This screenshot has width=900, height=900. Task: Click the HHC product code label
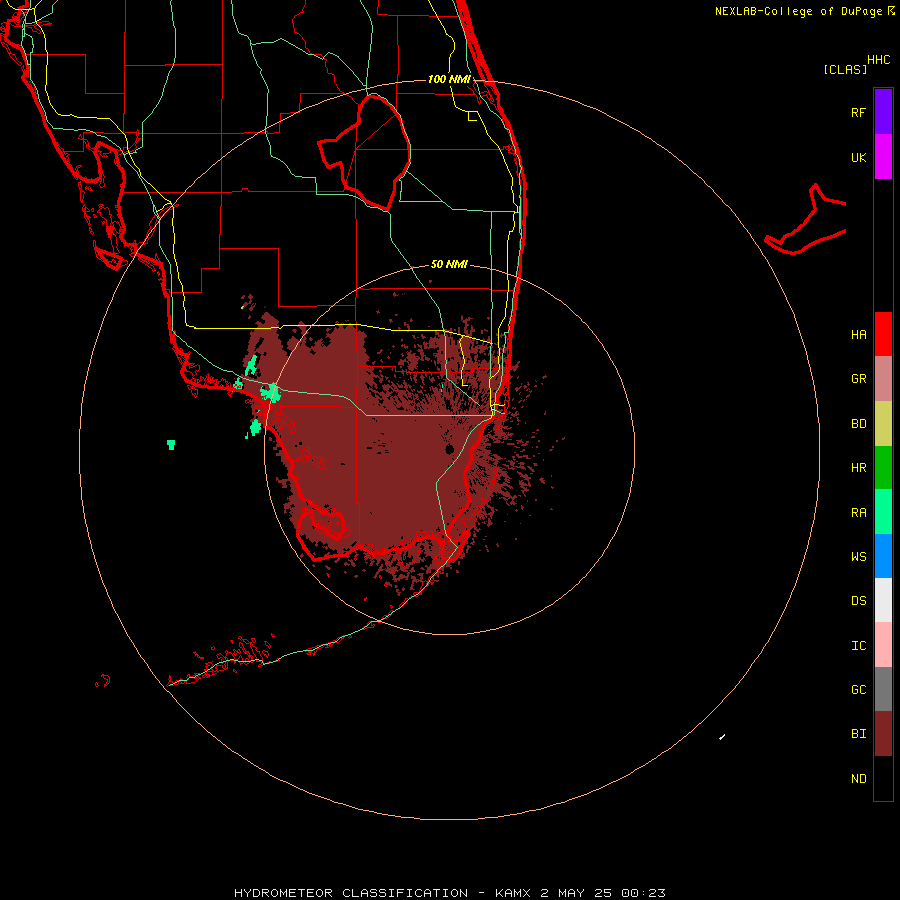point(878,60)
